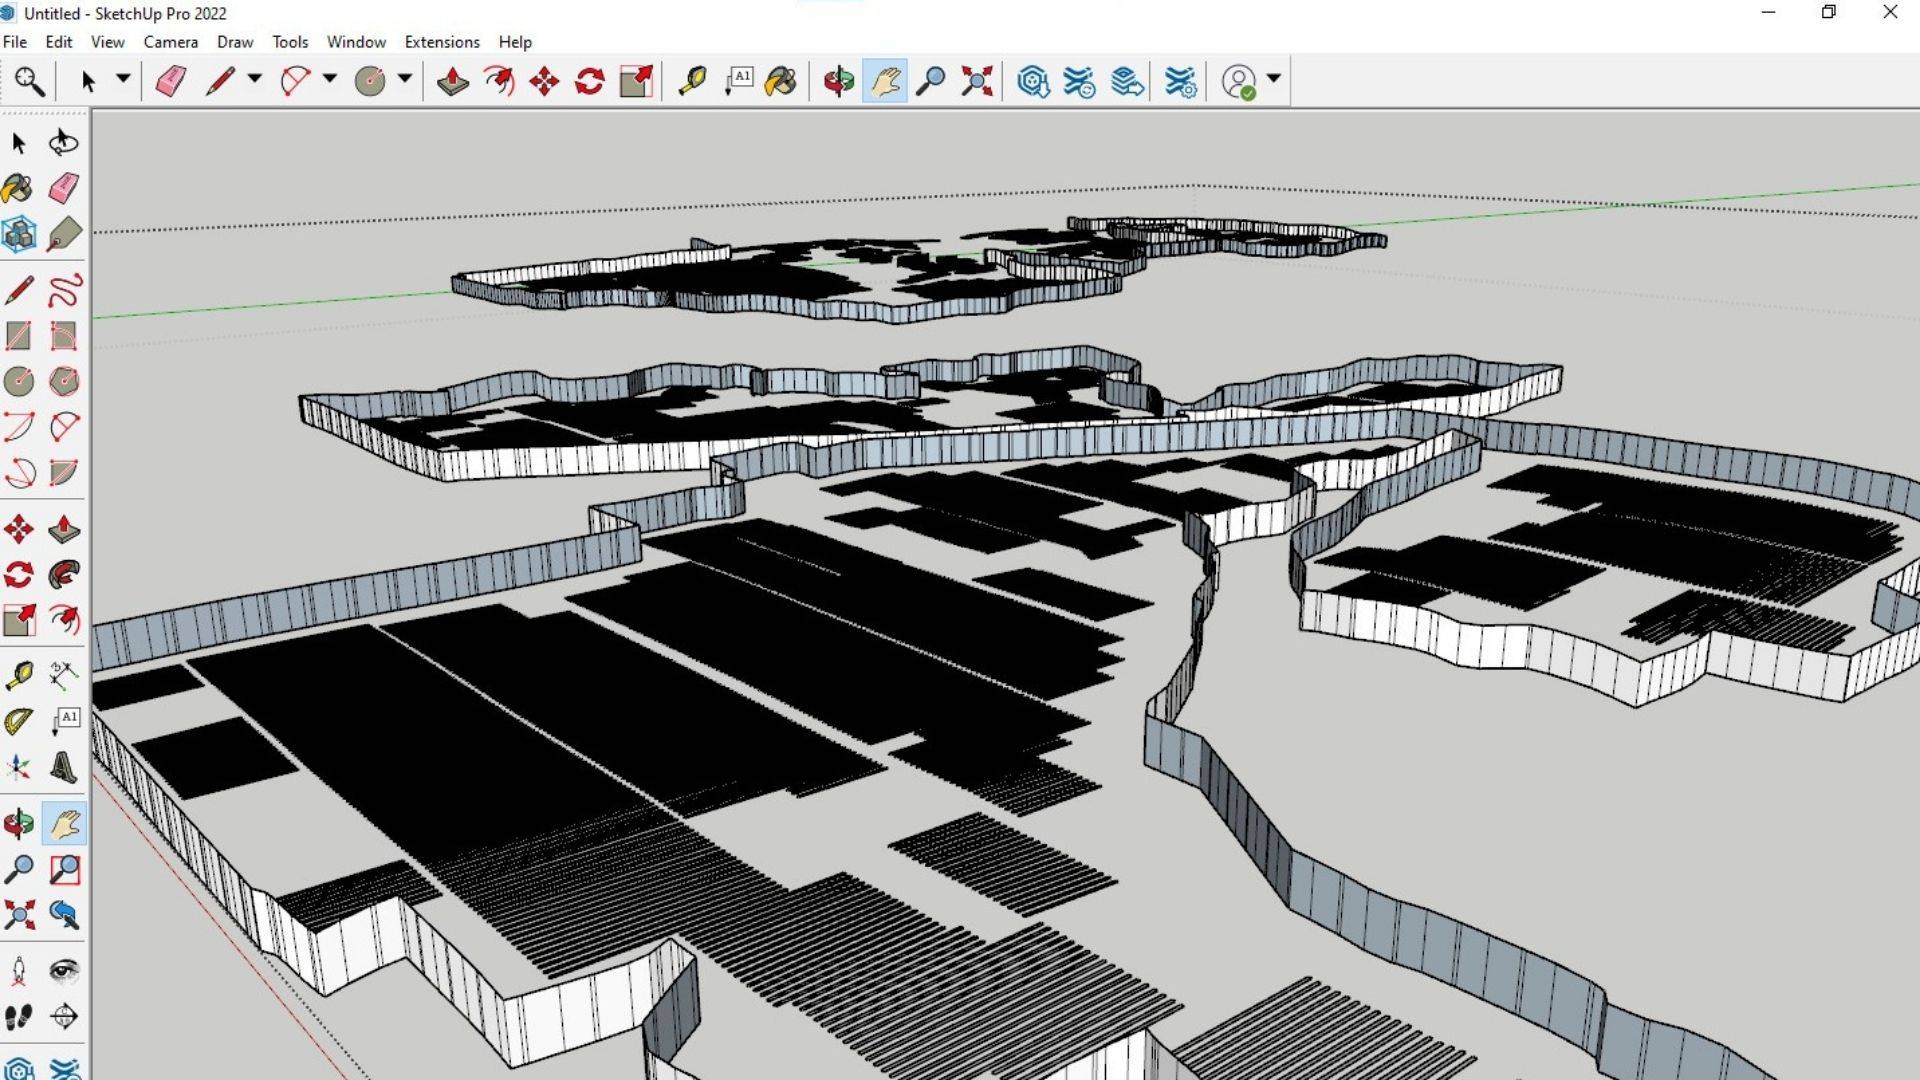
Task: Open the Extensions menu
Action: [441, 42]
